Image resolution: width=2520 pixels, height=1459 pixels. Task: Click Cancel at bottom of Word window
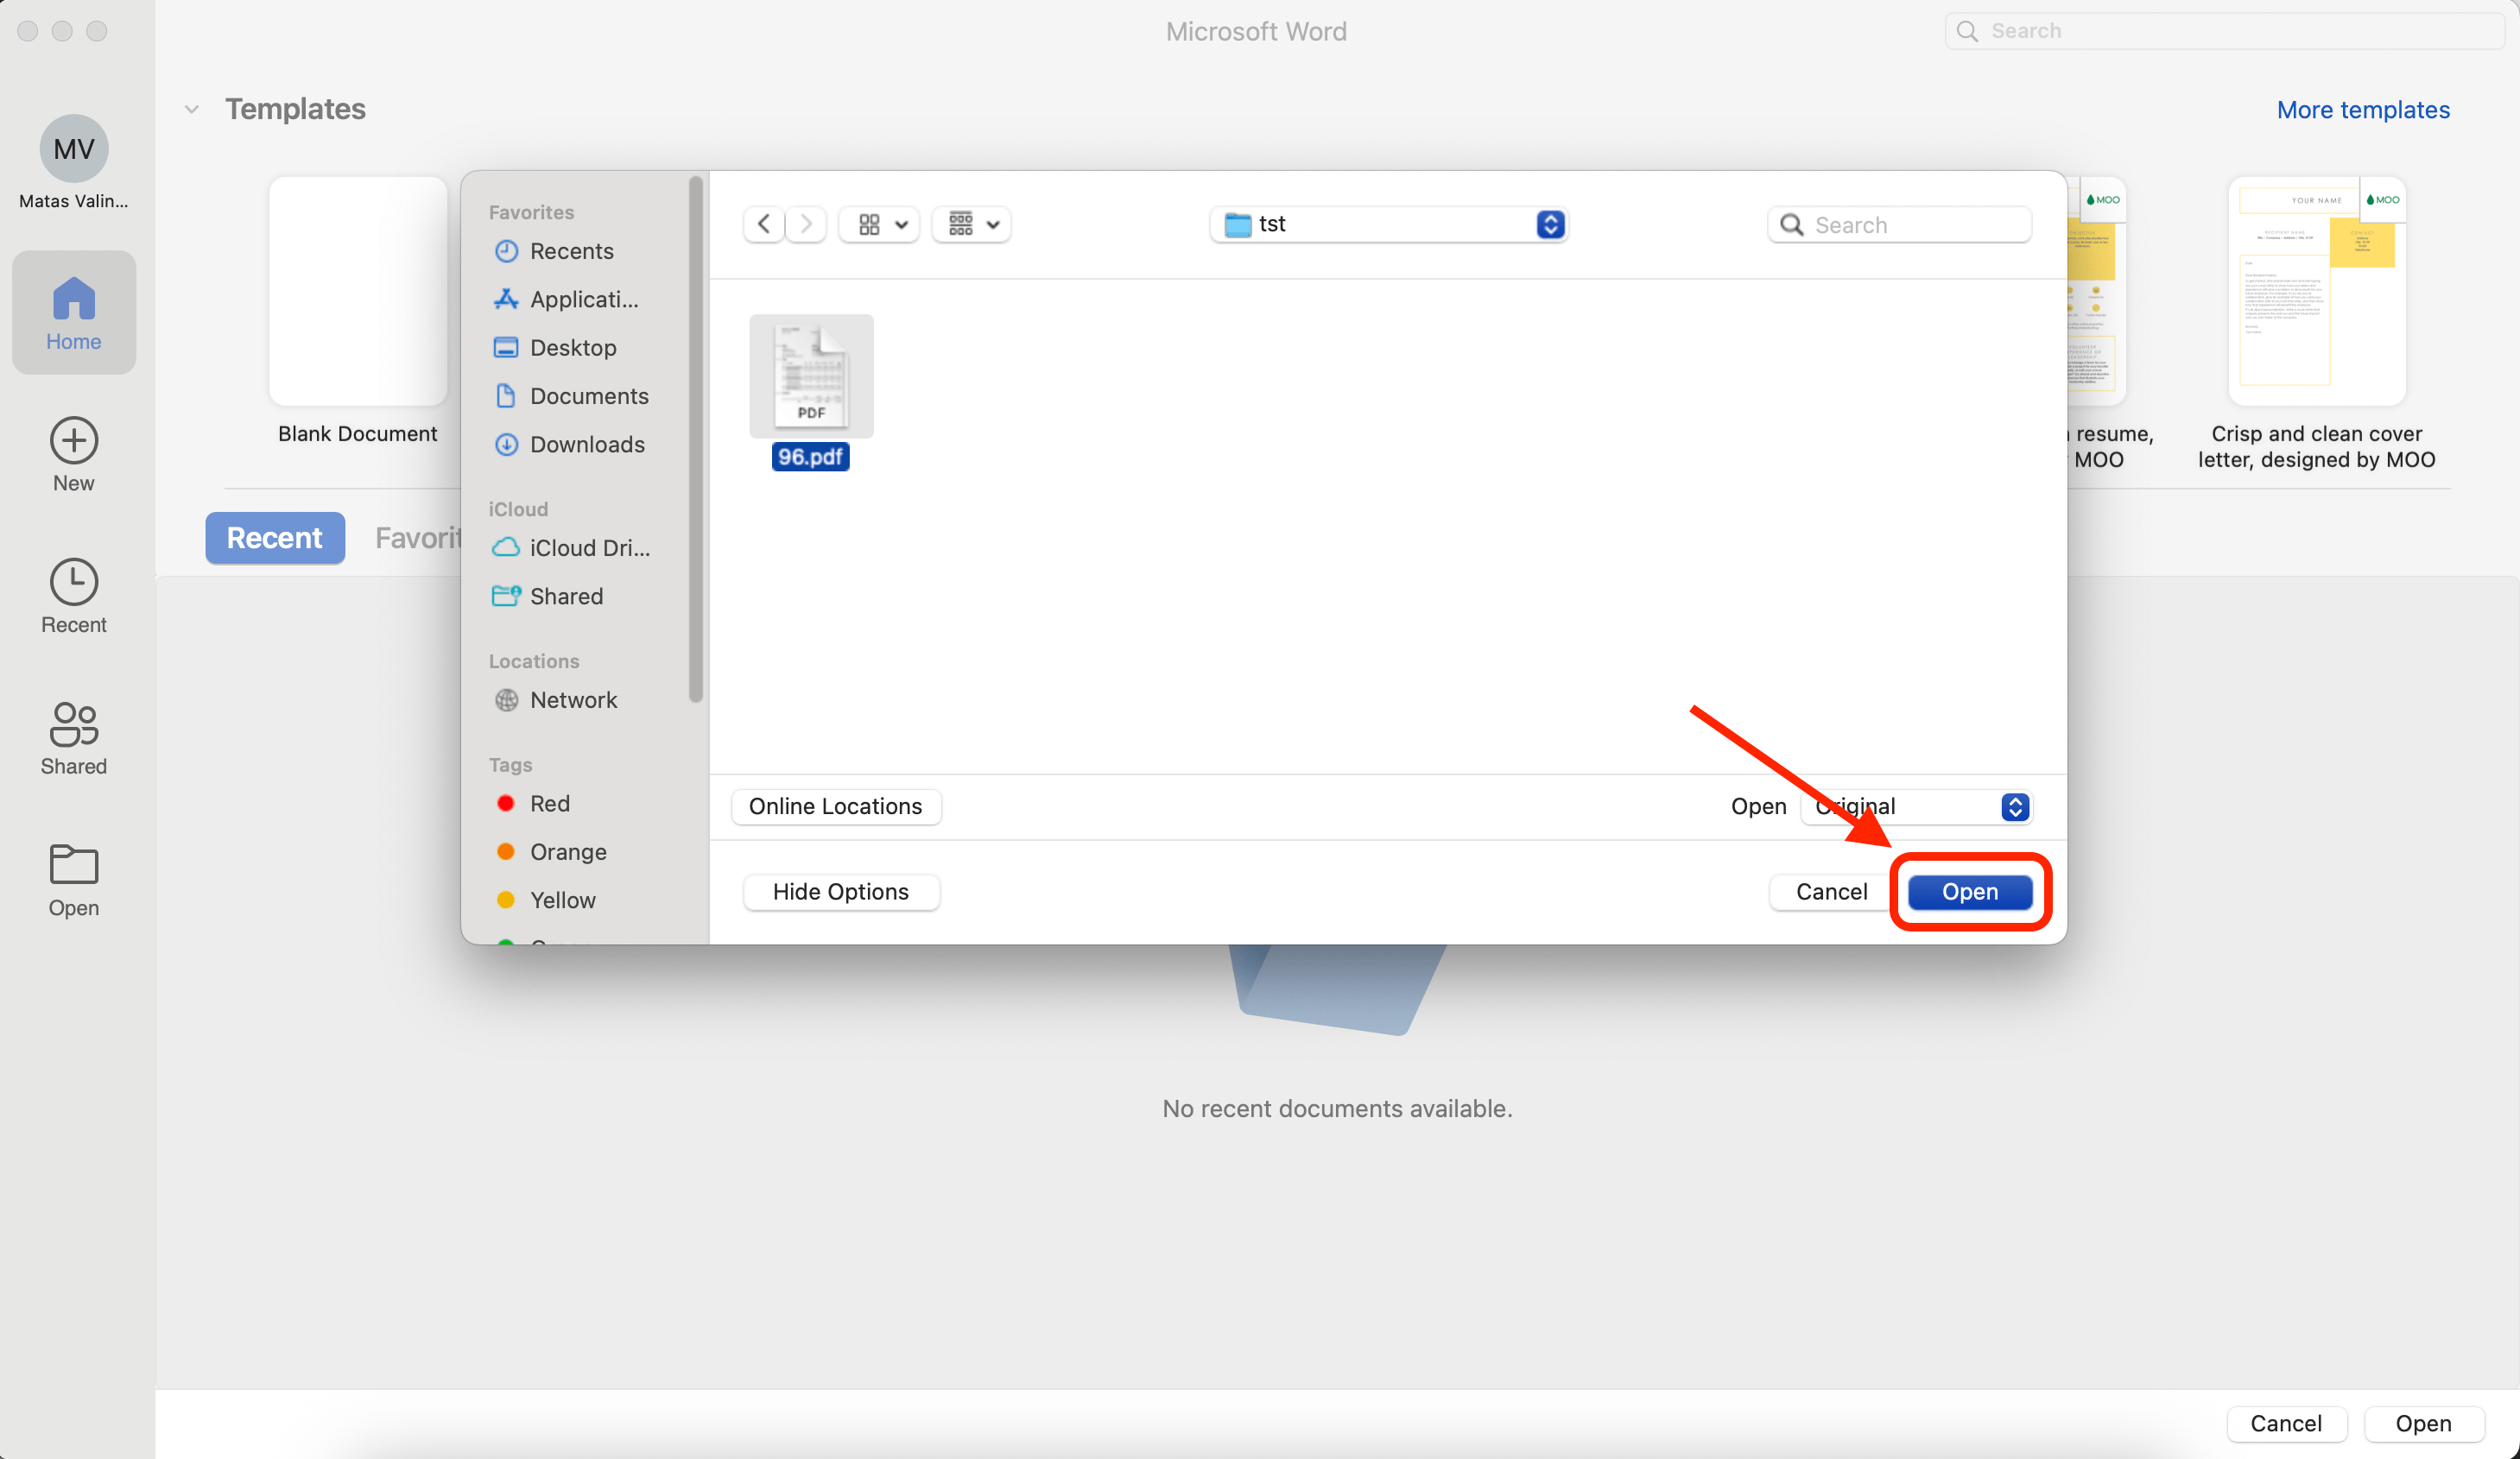(x=2286, y=1424)
